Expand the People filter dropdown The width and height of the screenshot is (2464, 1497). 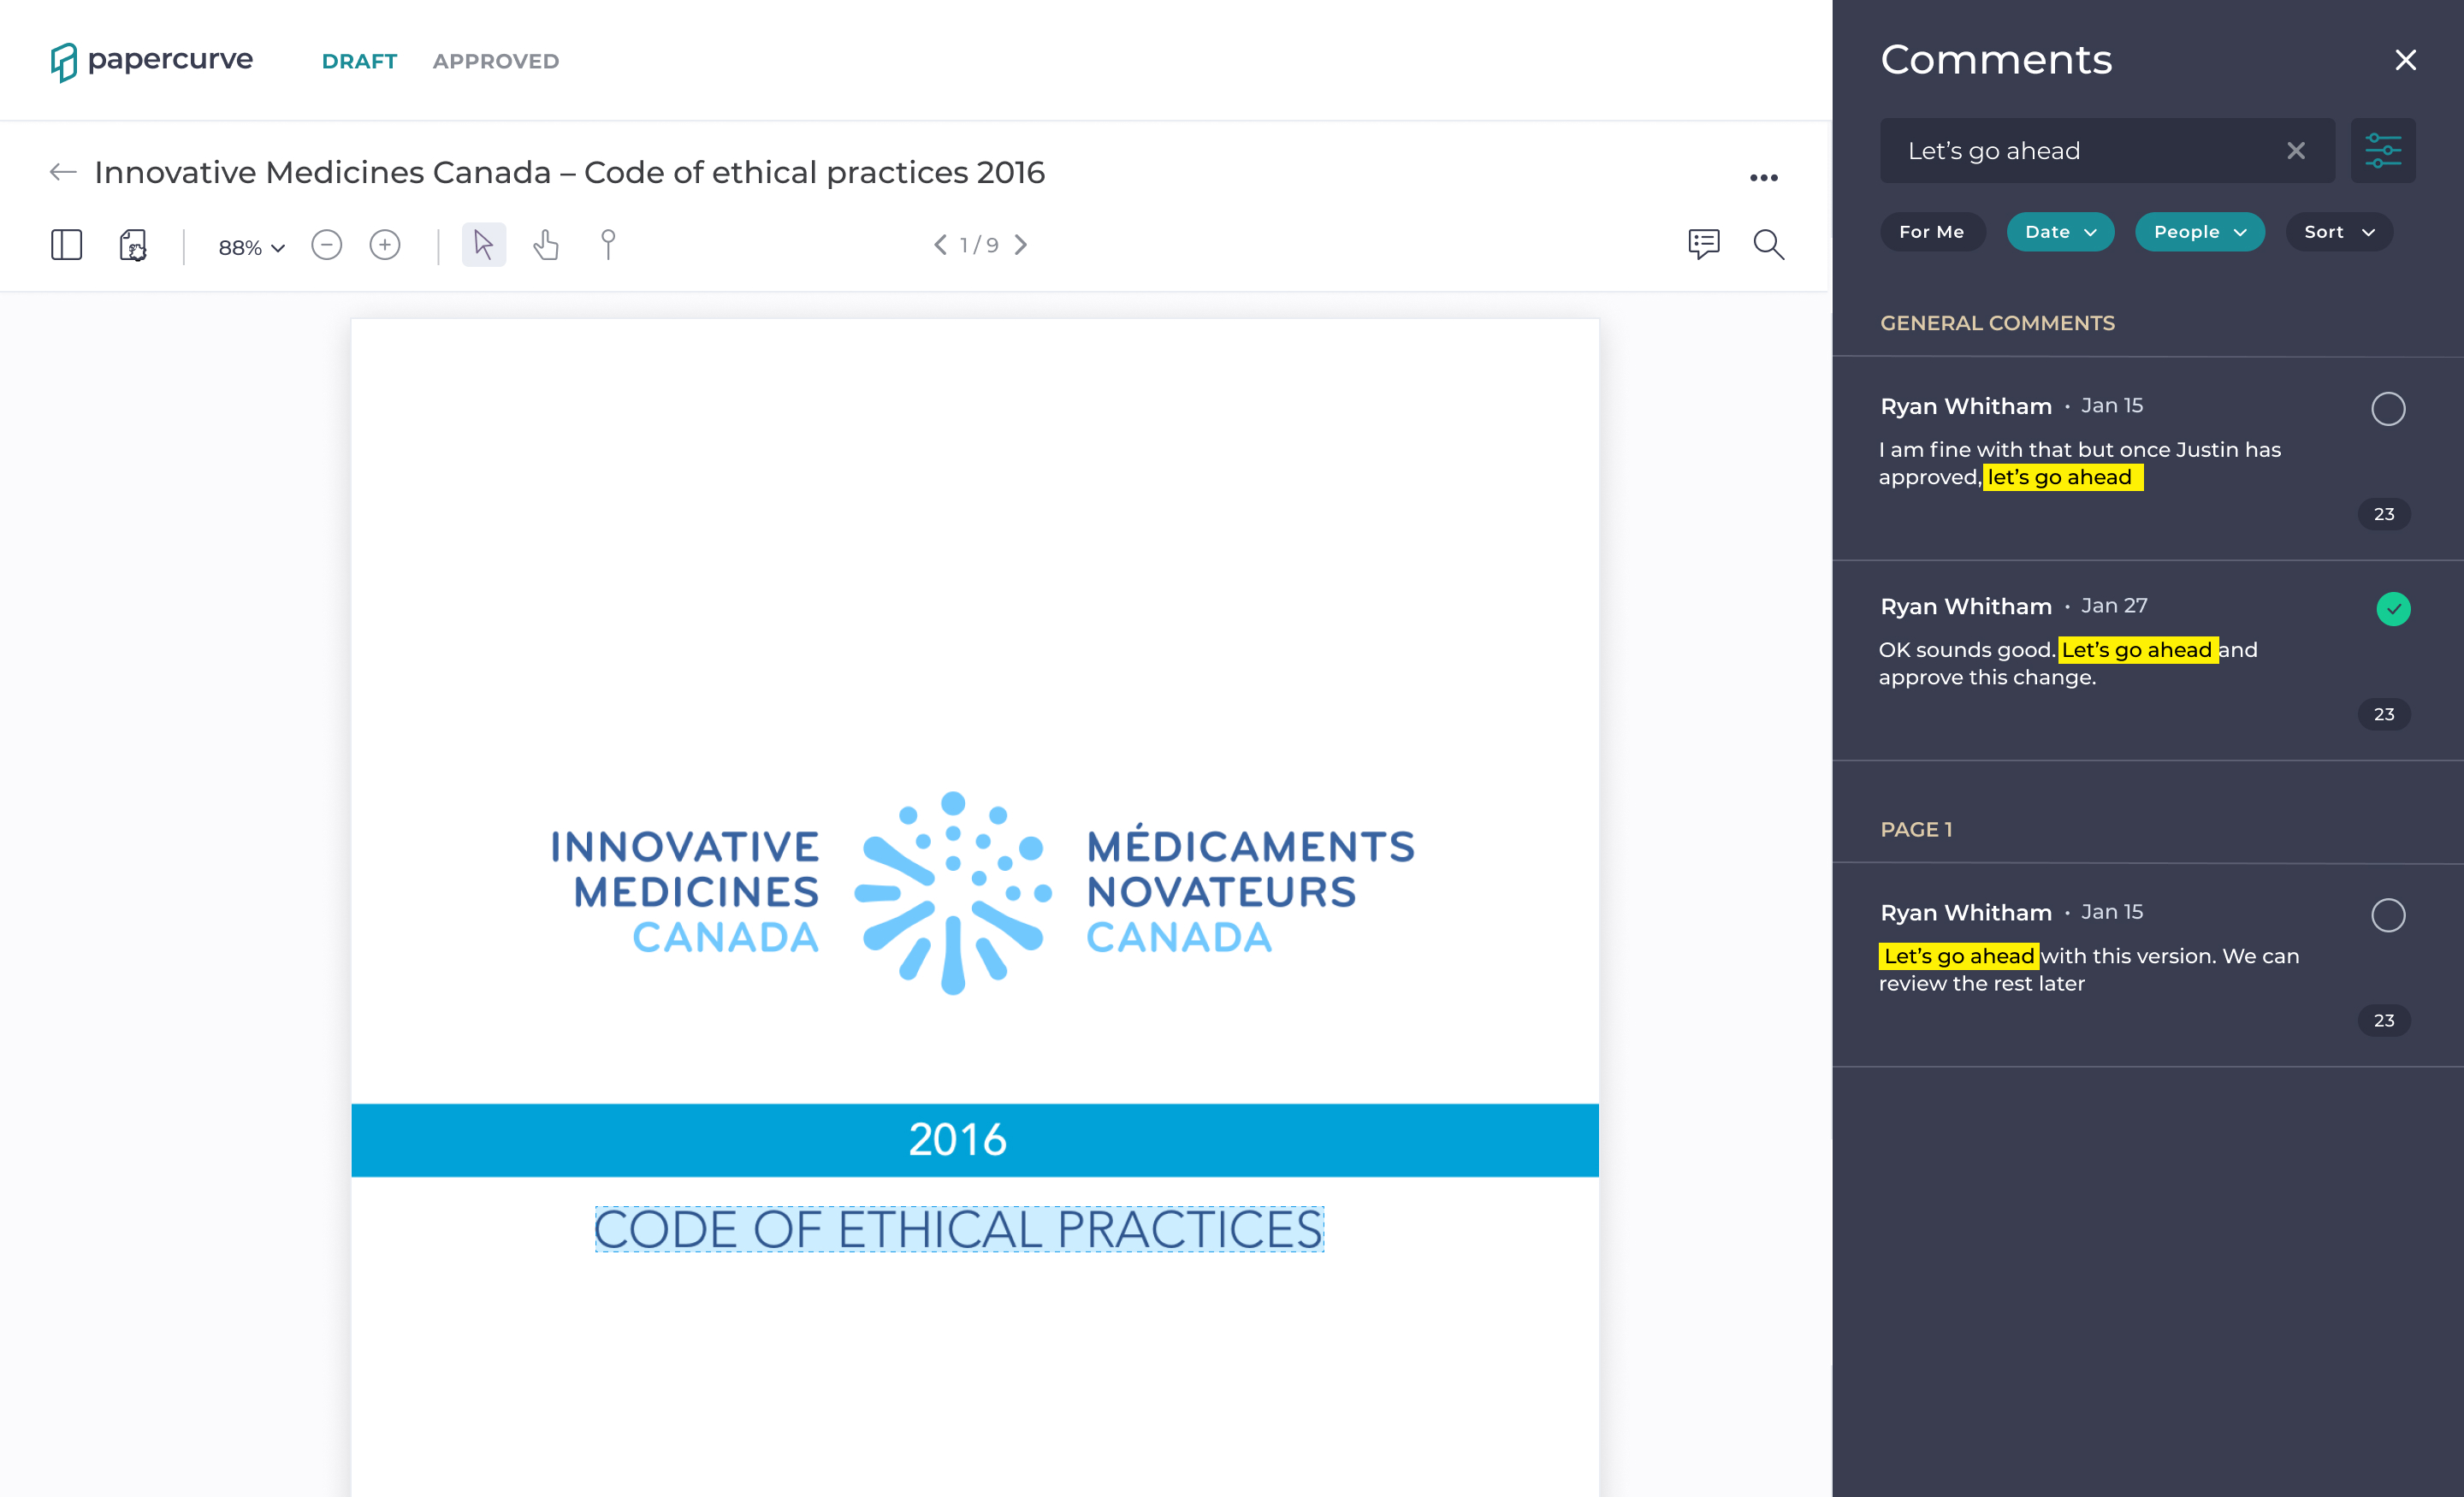2199,232
